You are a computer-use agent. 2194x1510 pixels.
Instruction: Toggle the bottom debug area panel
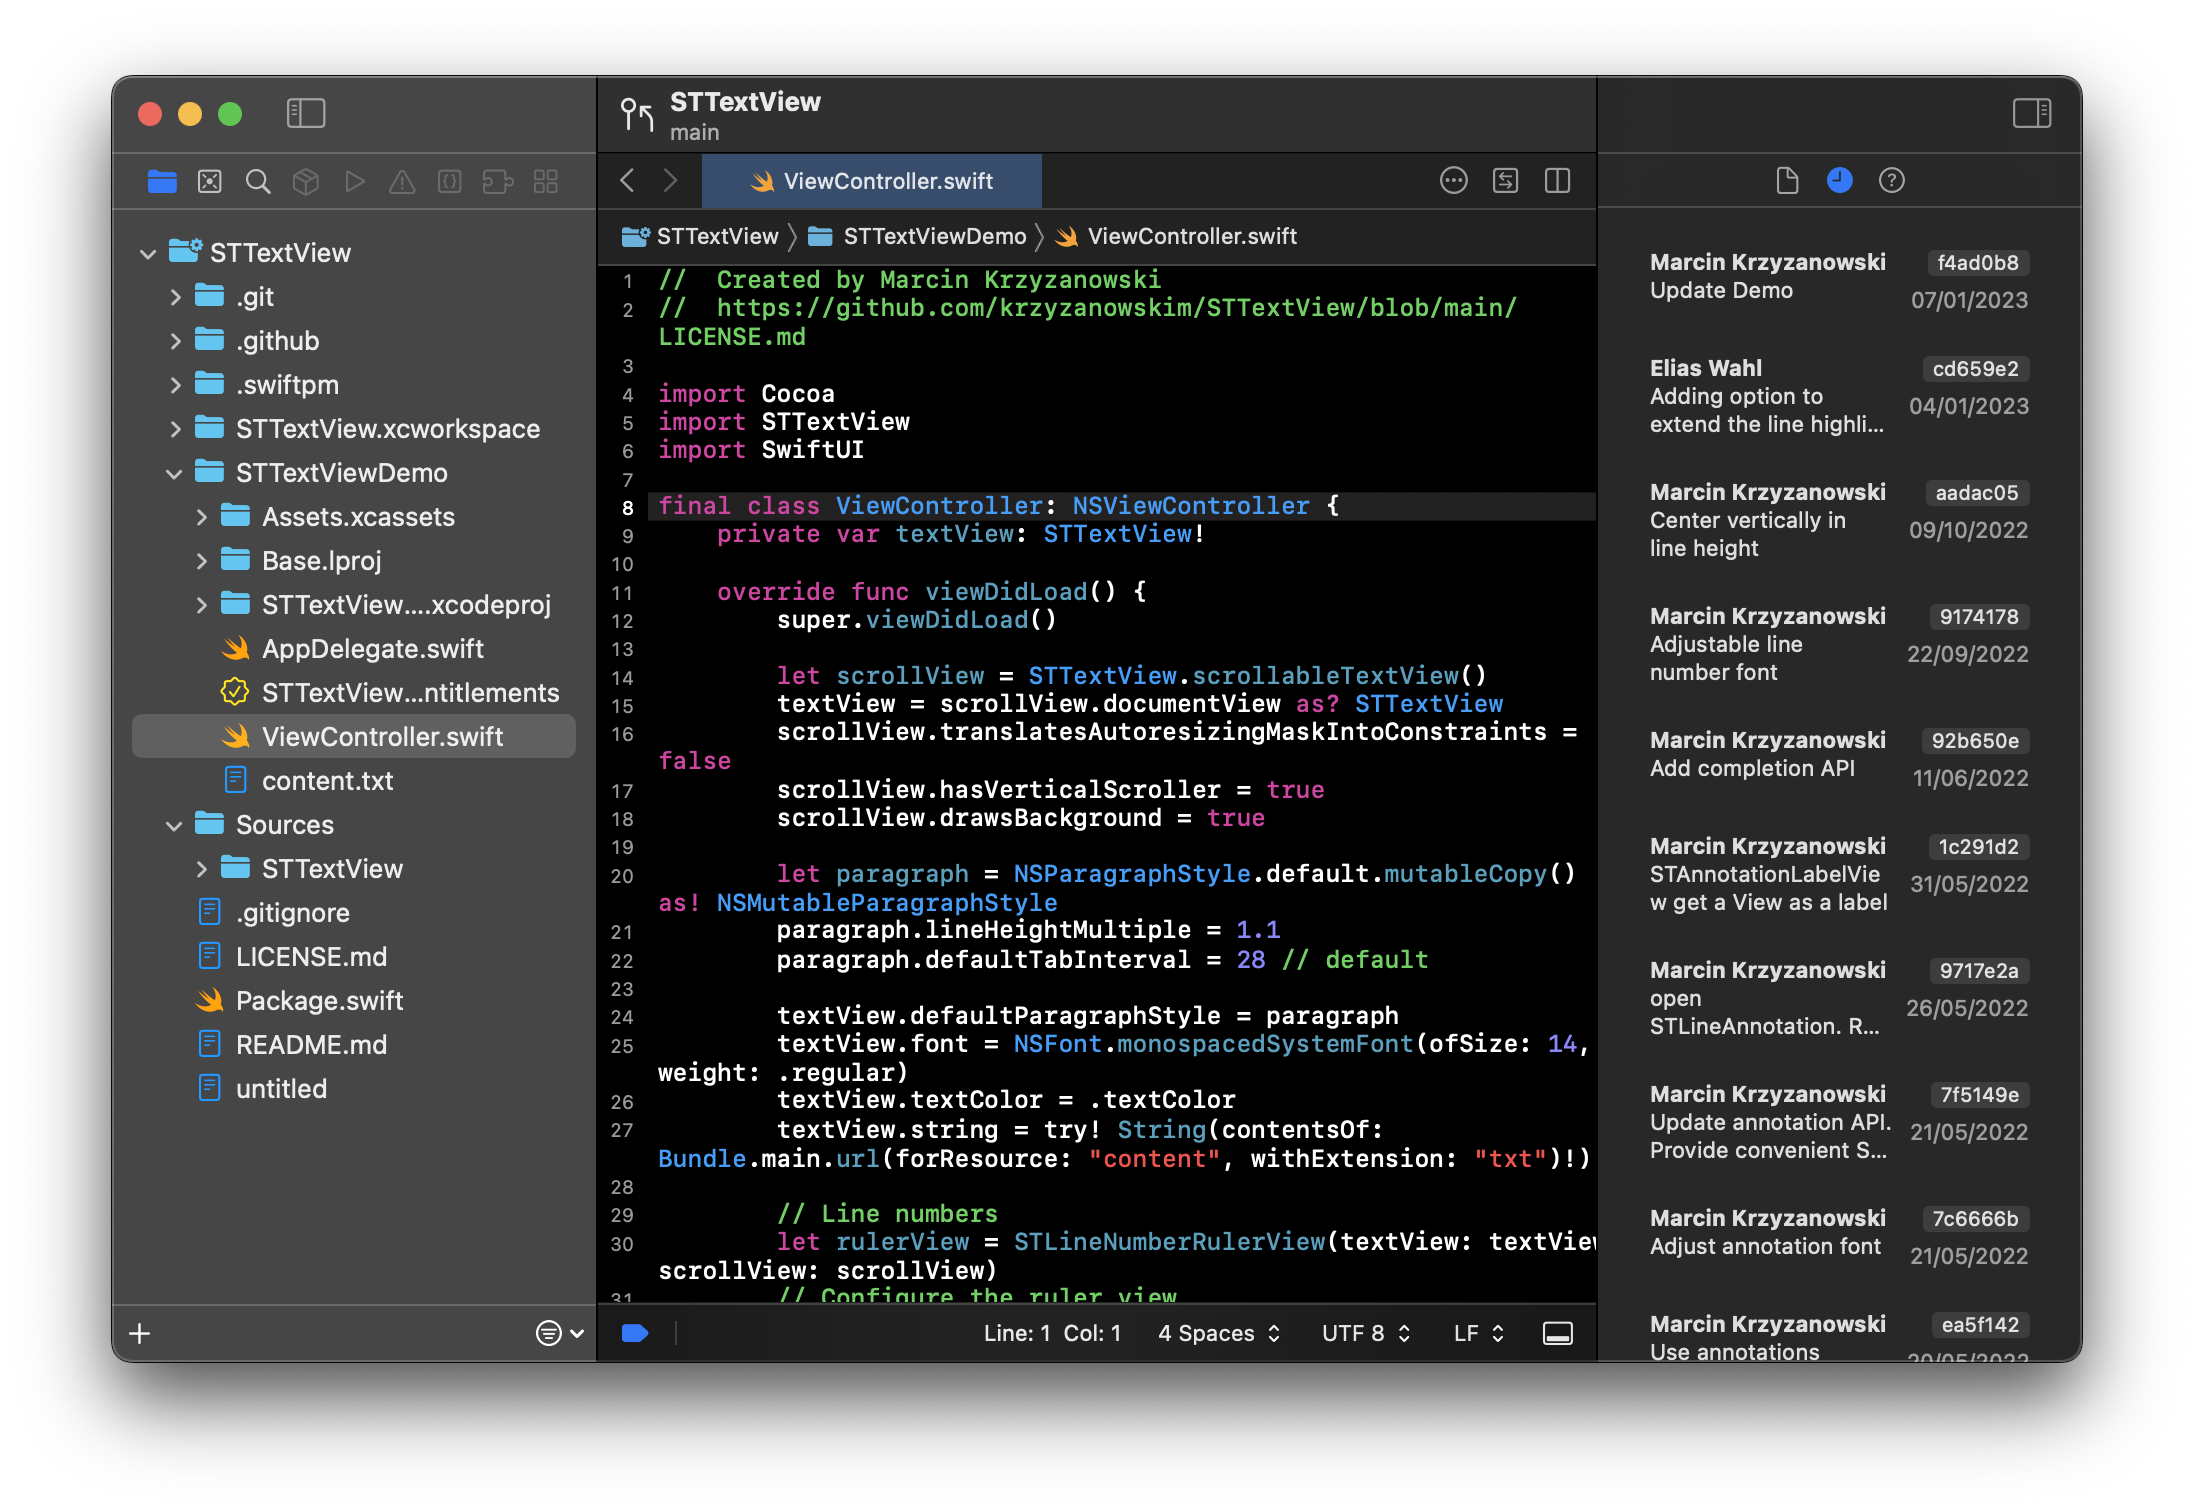click(x=1558, y=1333)
